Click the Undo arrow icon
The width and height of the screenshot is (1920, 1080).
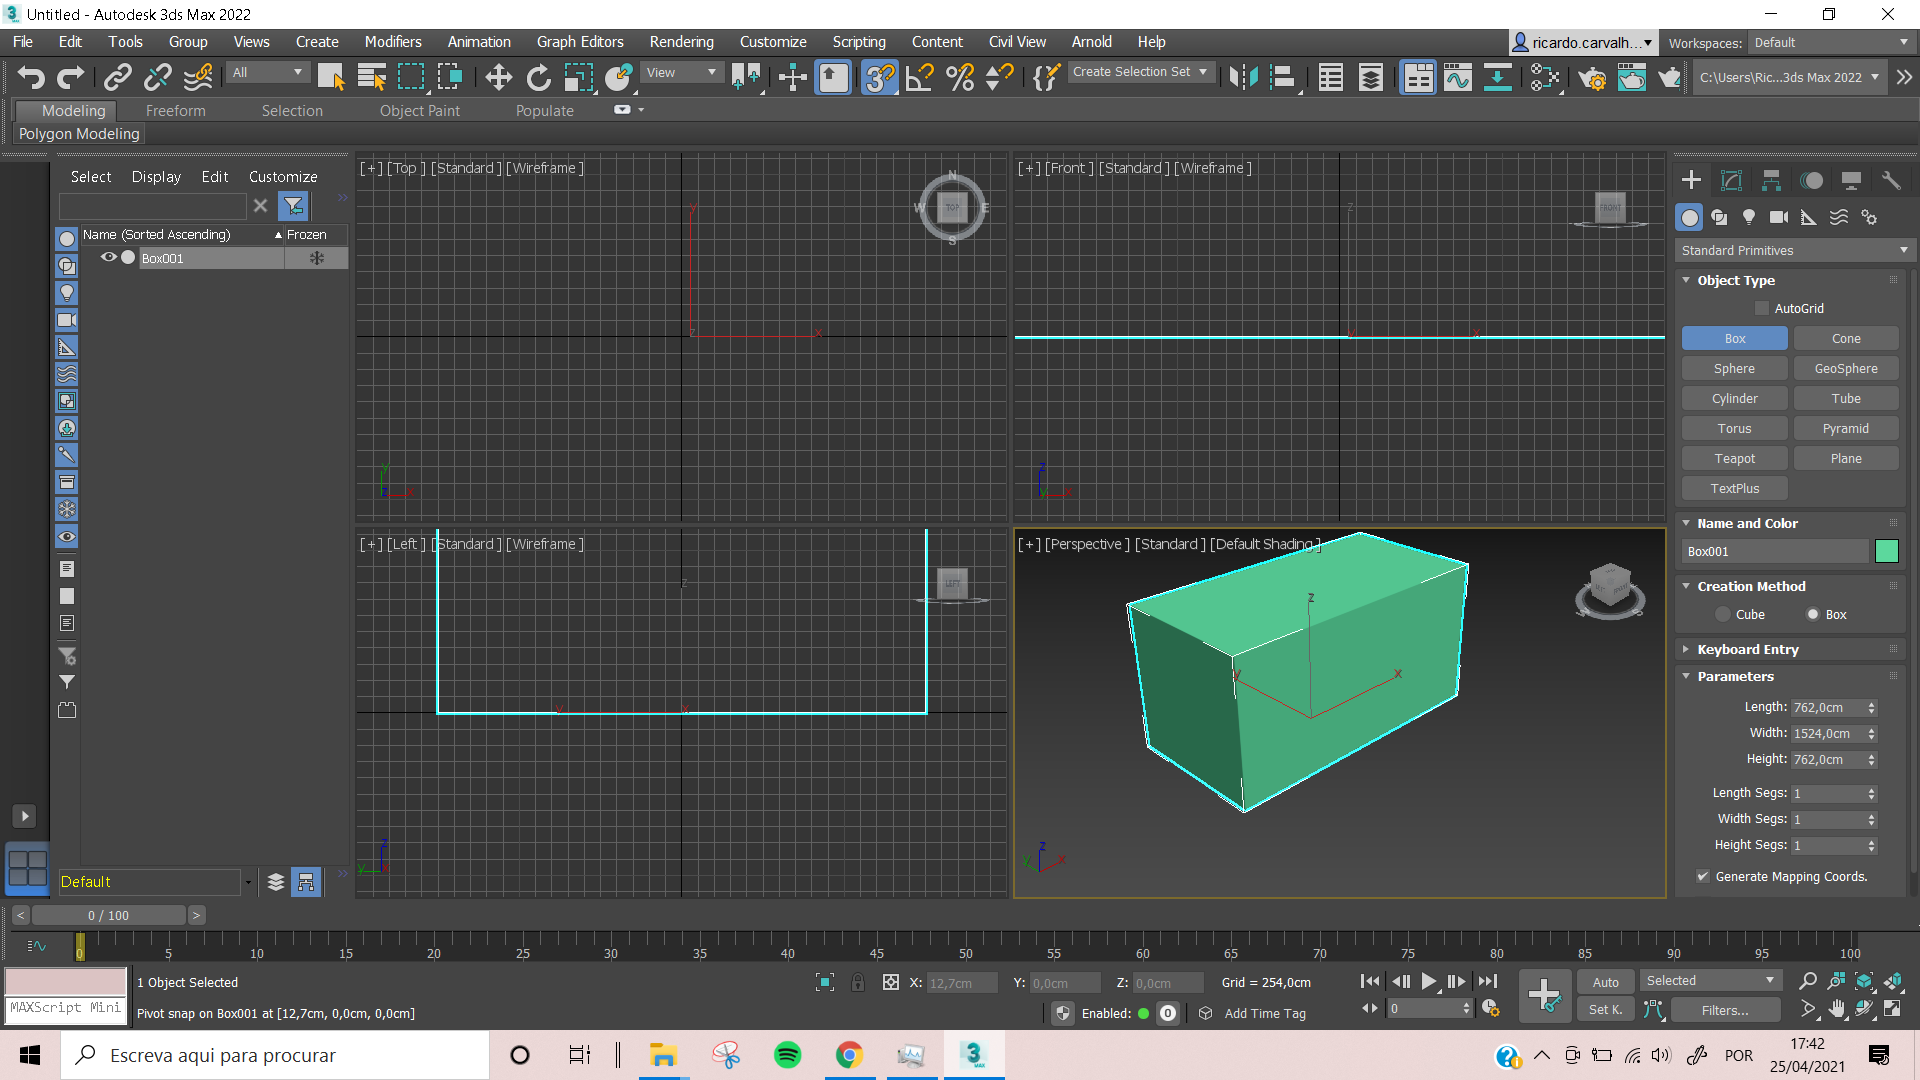[31, 77]
